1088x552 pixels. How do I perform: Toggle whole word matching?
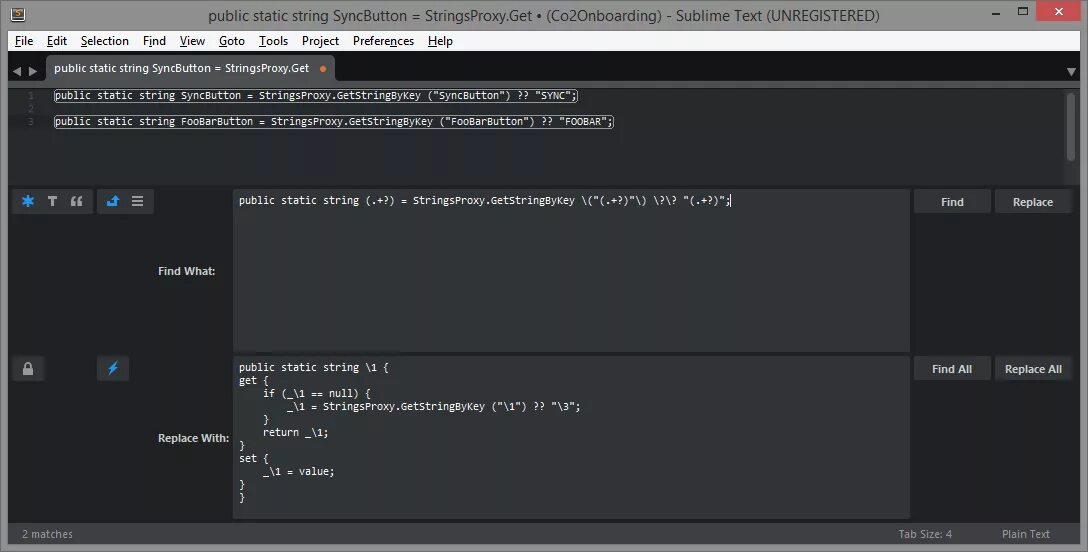(x=76, y=201)
